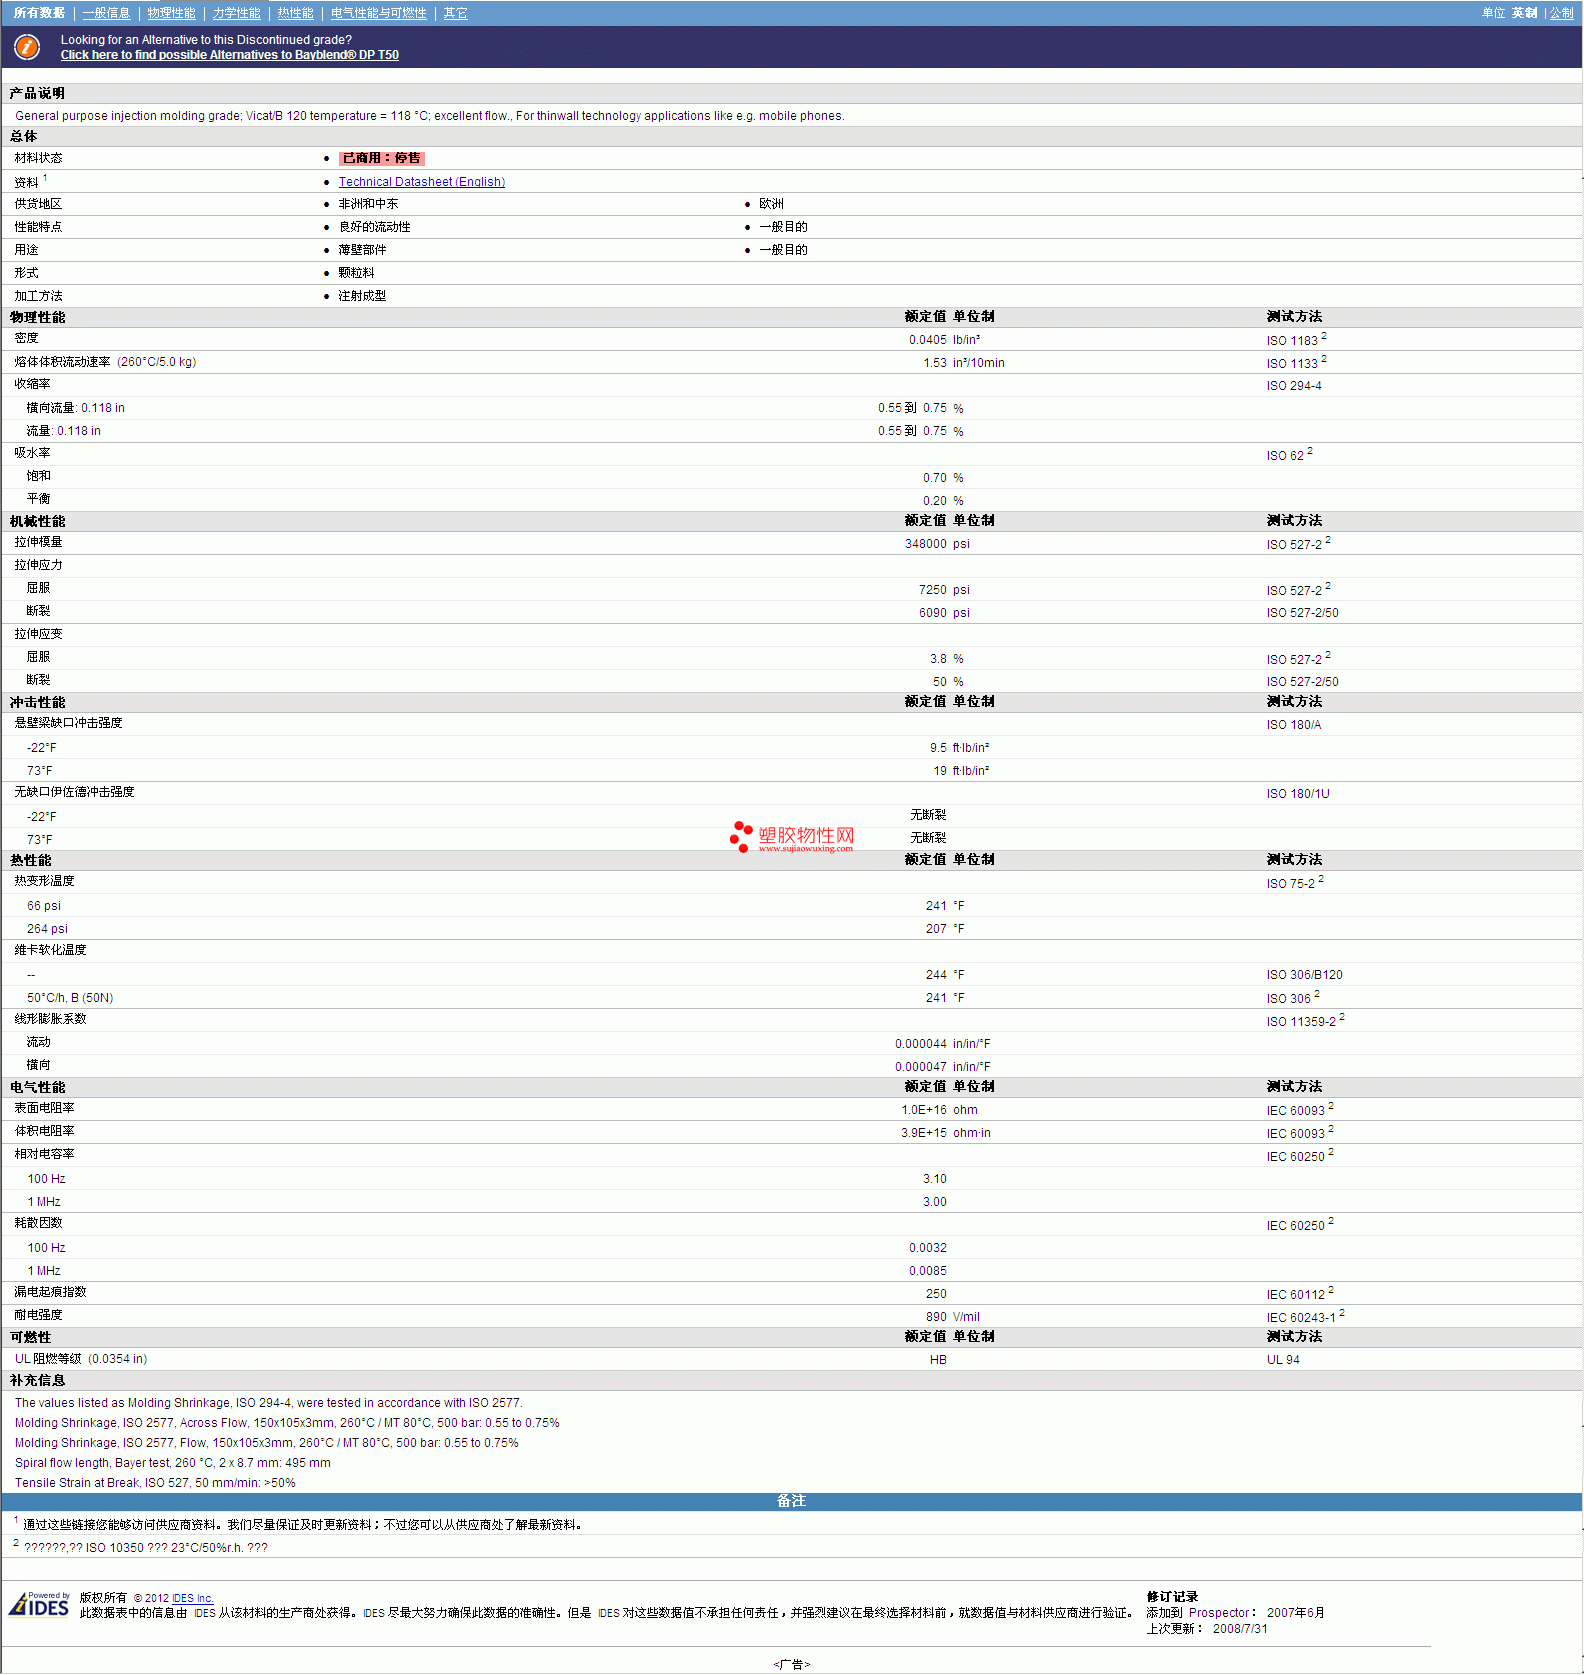This screenshot has height=1675, width=1584.
Task: Go to the 热性能 tab
Action: (x=295, y=13)
